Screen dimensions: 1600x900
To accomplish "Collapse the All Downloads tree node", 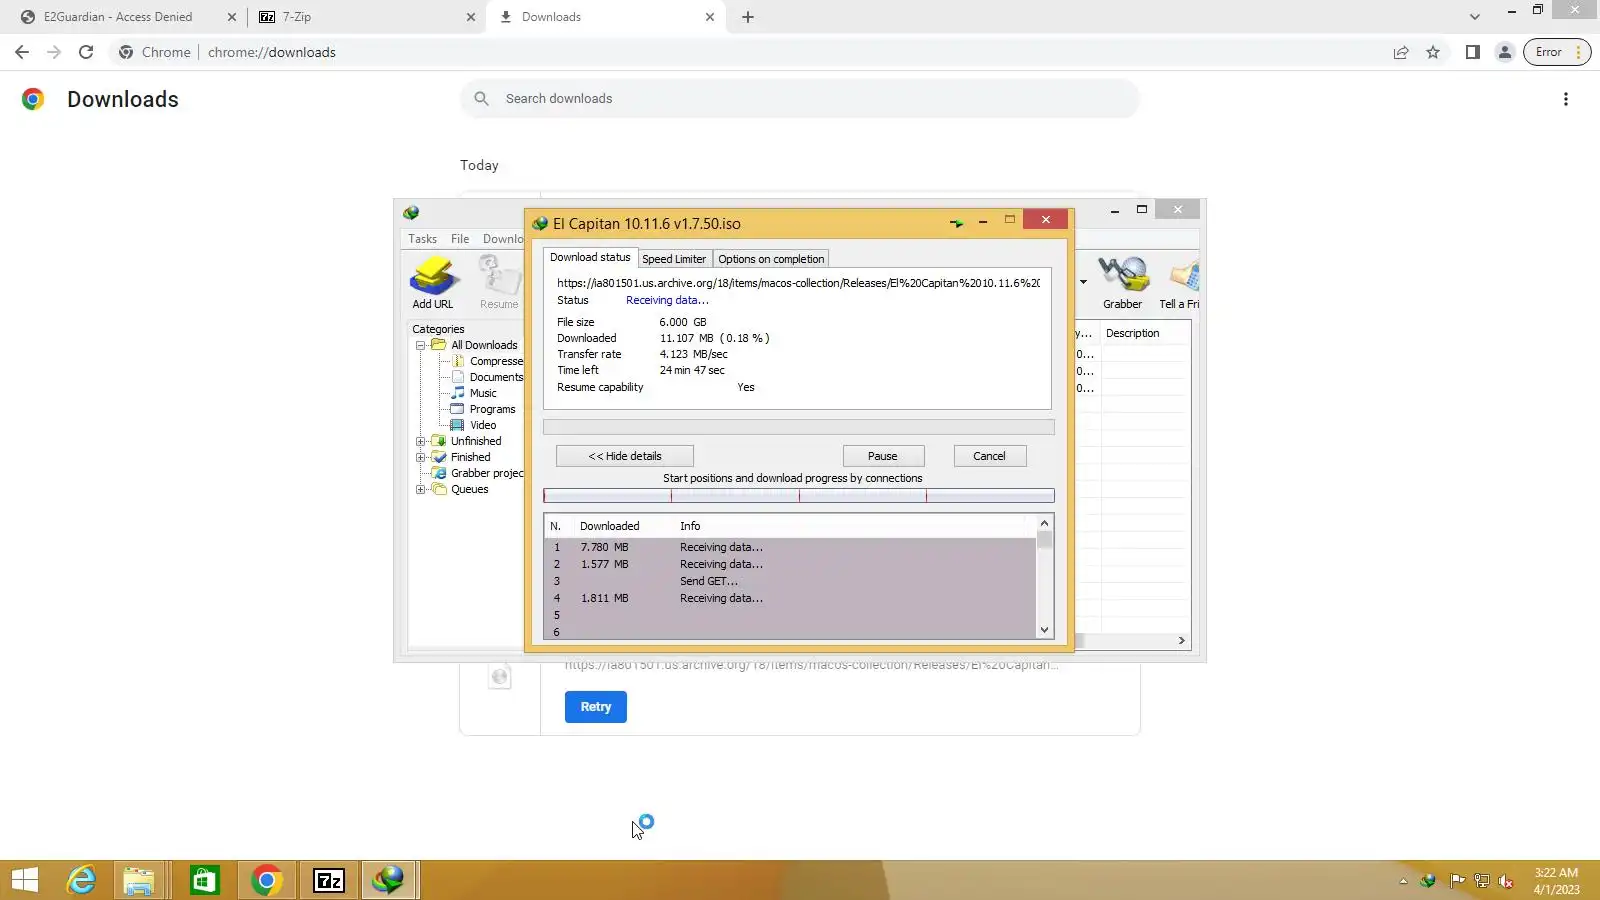I will click(x=421, y=345).
